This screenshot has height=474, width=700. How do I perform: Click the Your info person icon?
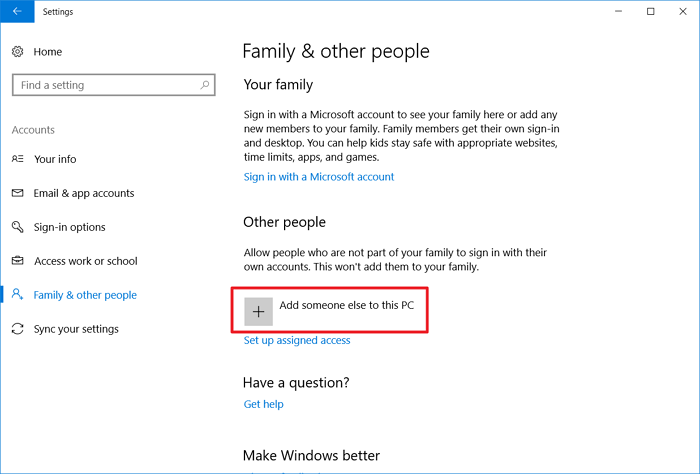tap(18, 159)
